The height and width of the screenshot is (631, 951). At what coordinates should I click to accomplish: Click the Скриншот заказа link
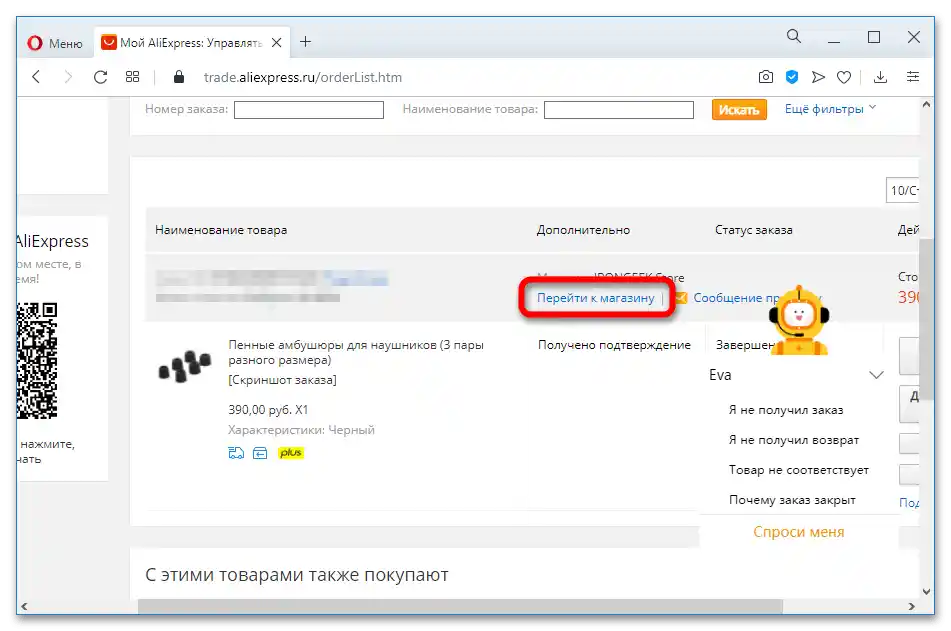click(x=282, y=380)
